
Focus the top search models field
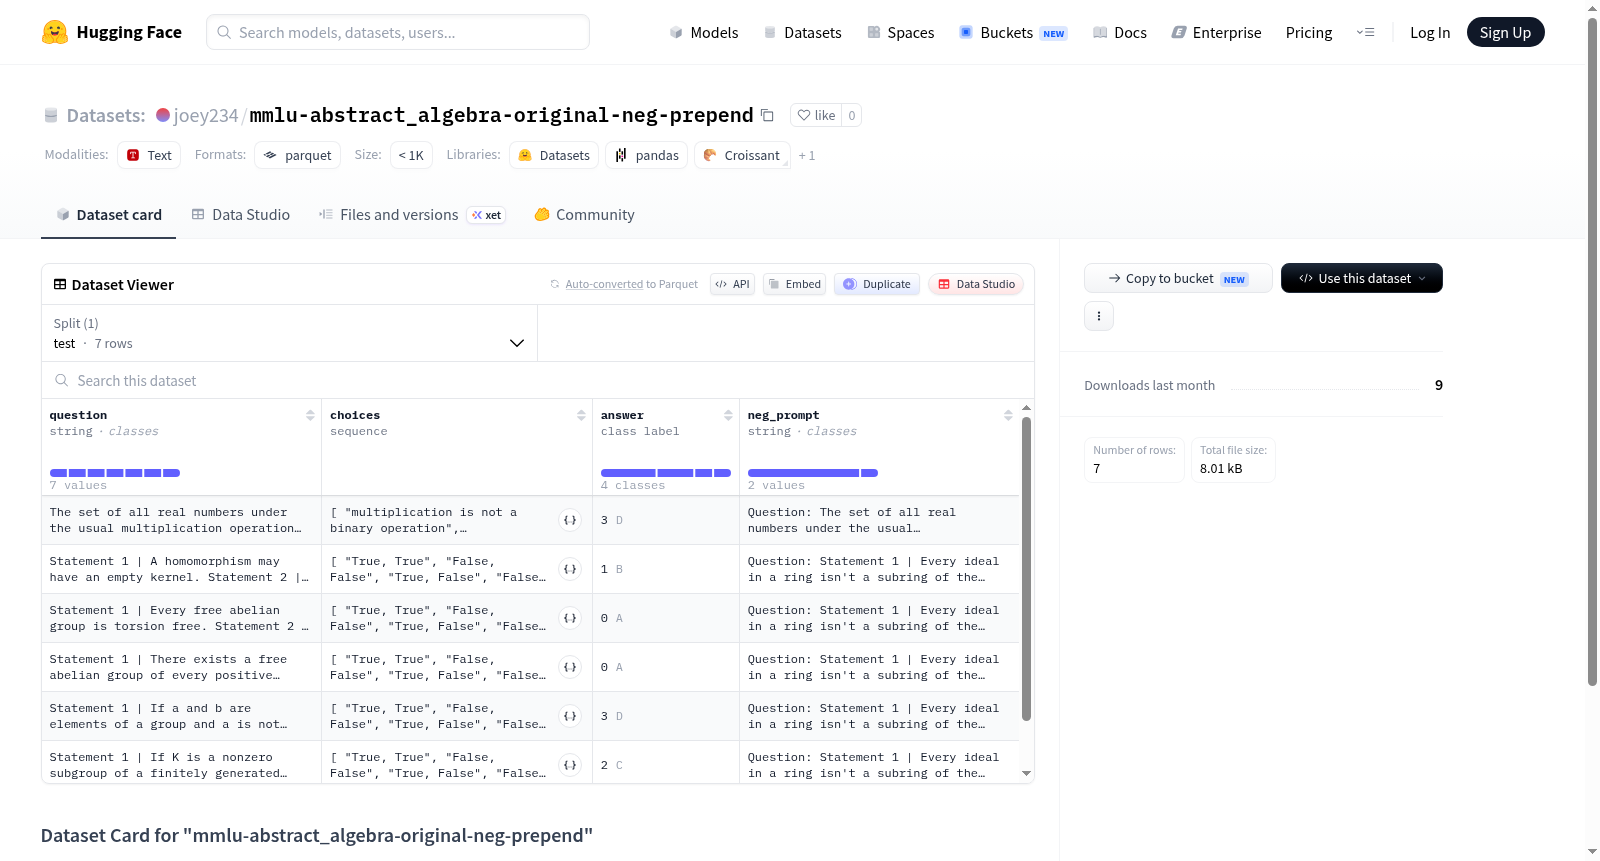[x=398, y=32]
